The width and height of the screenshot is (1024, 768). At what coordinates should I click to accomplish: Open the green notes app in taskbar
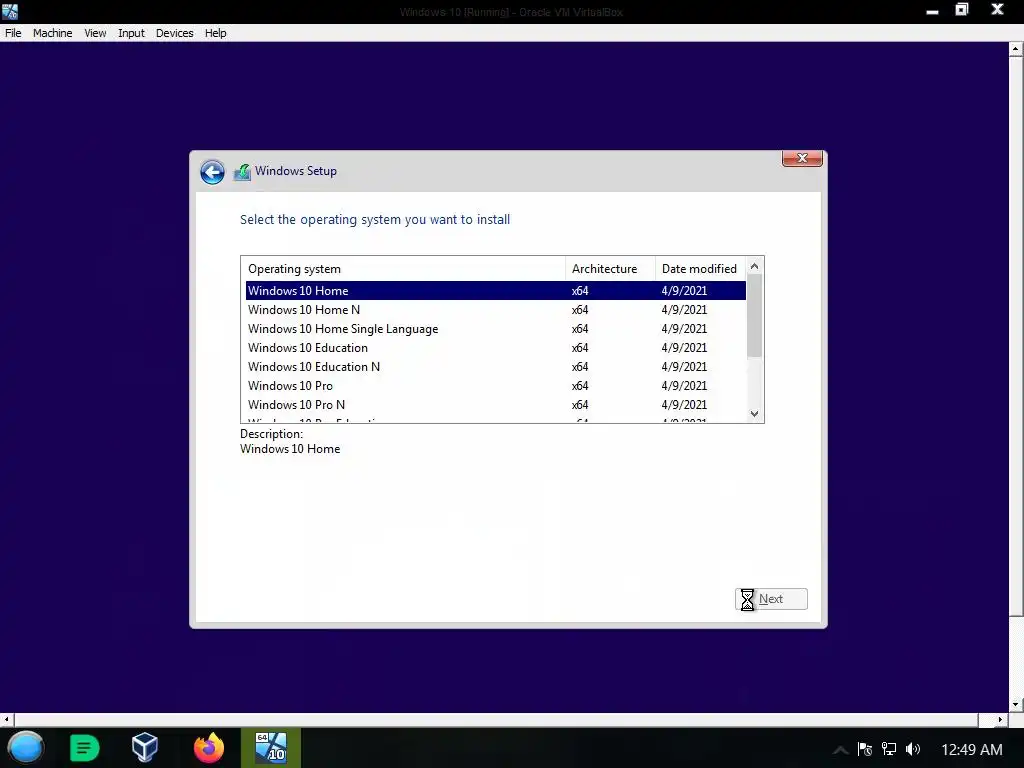coord(84,748)
